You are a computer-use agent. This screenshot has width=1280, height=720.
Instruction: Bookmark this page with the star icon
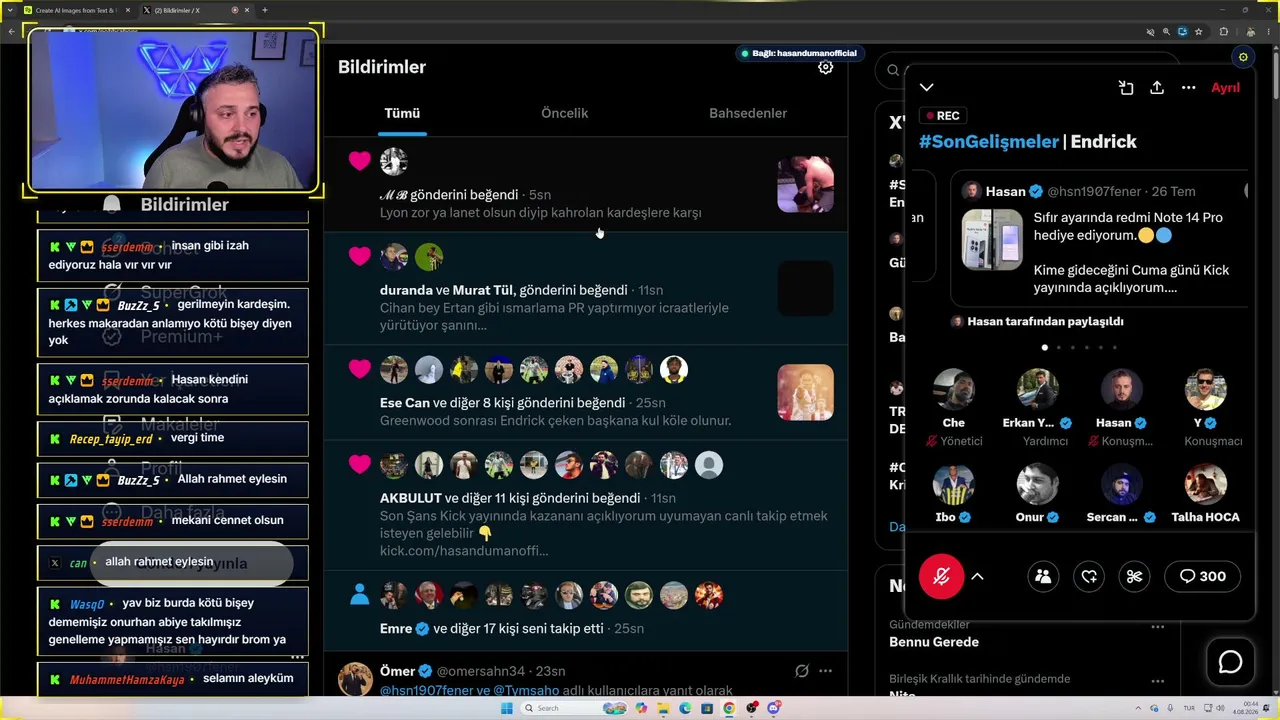tap(1198, 32)
